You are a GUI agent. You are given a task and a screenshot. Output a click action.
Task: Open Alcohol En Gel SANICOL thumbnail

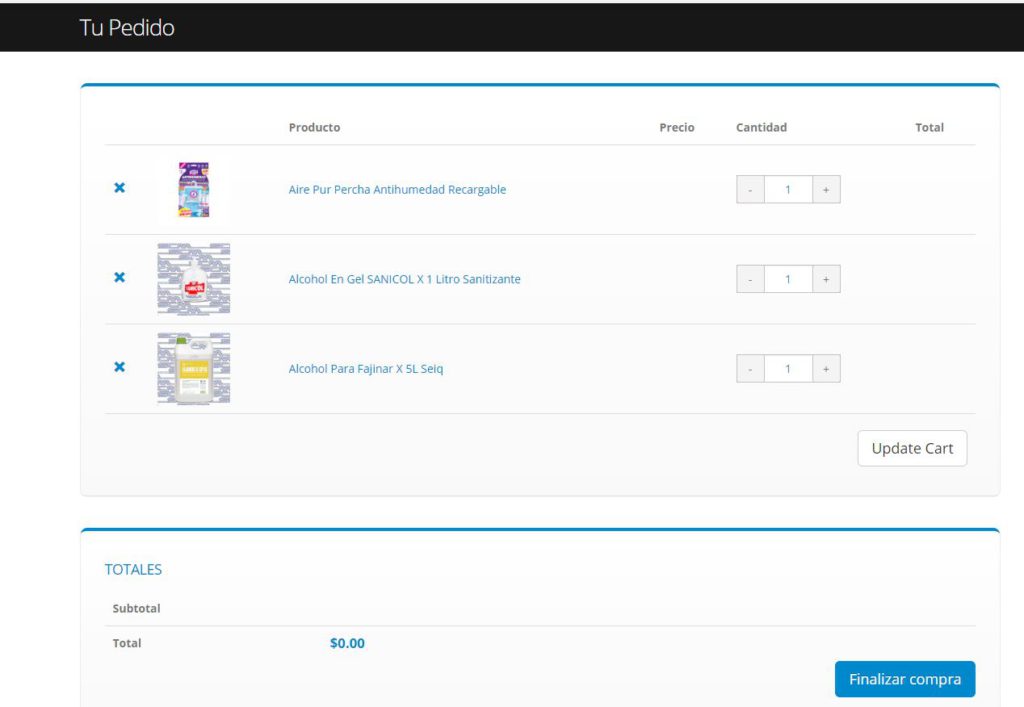pos(194,279)
